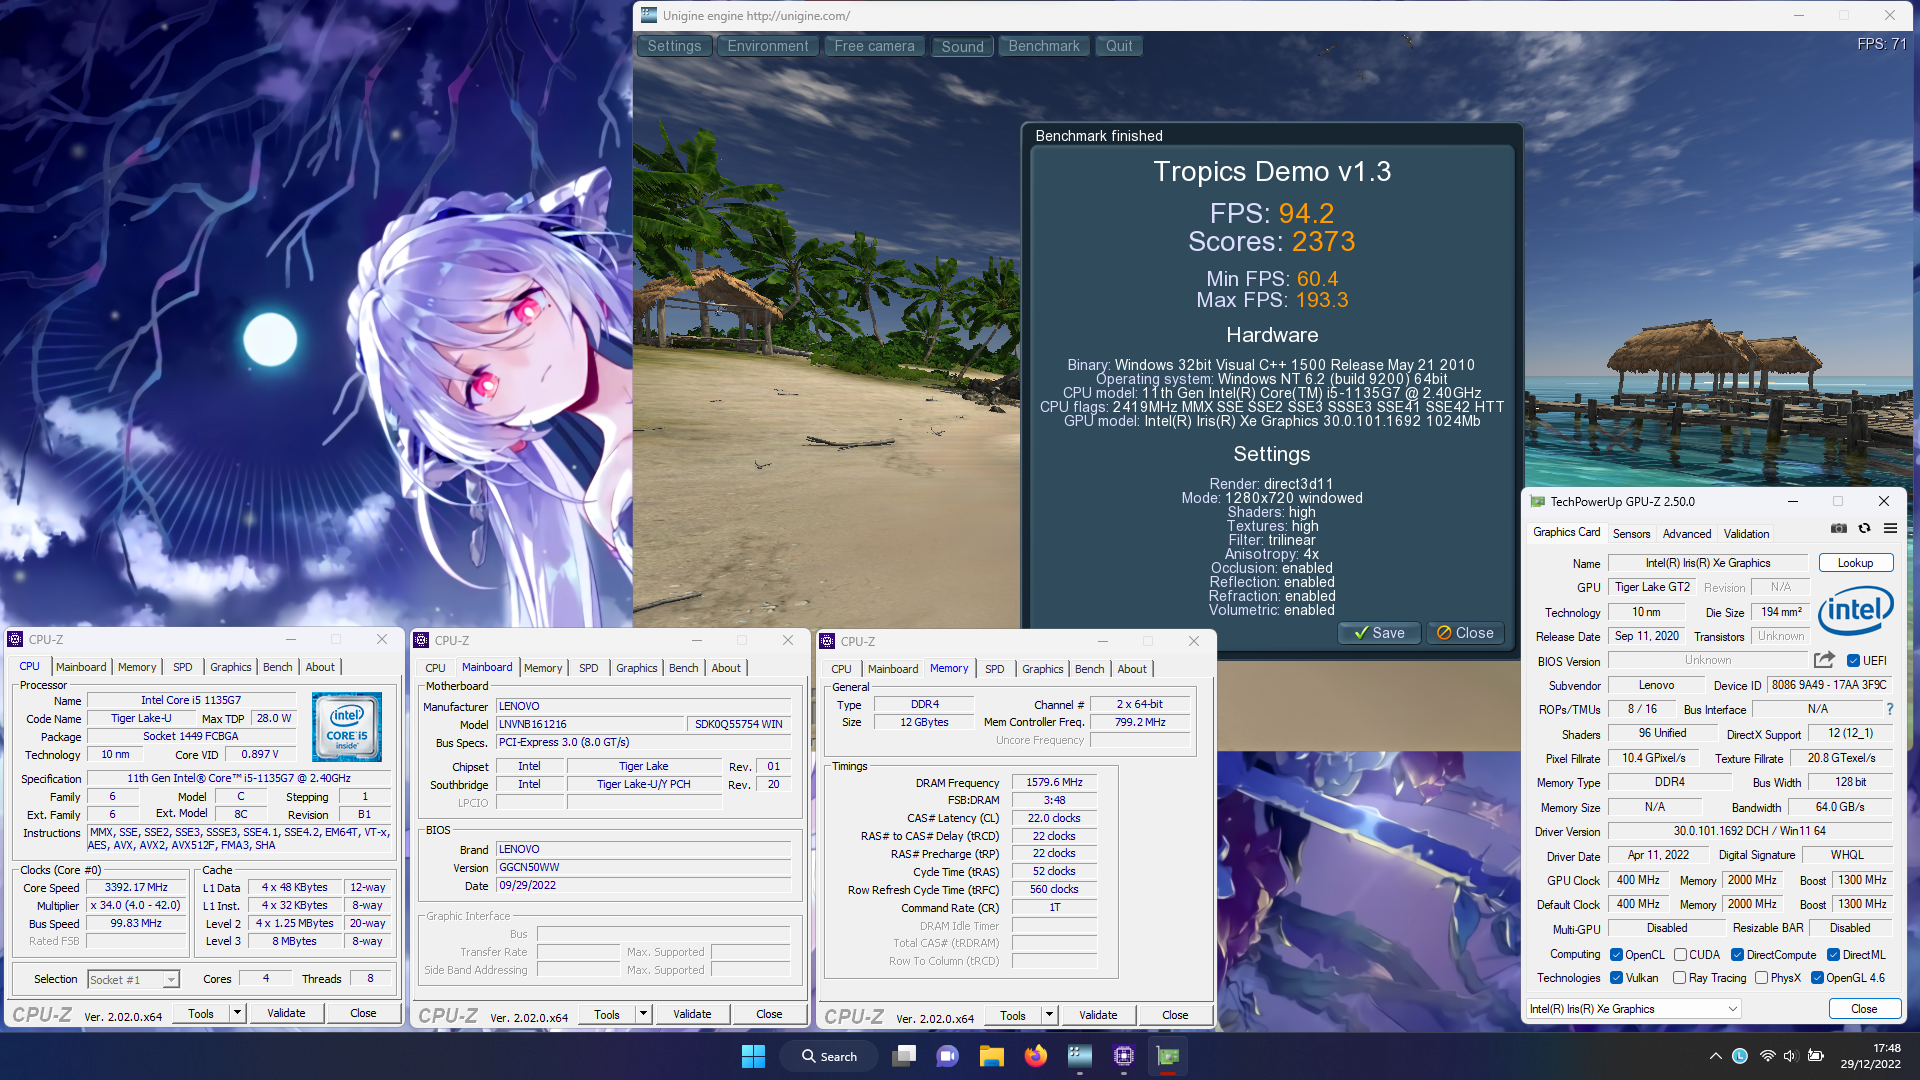Screen dimensions: 1920x1080
Task: Close the Benchmark finished dialog
Action: pos(1465,632)
